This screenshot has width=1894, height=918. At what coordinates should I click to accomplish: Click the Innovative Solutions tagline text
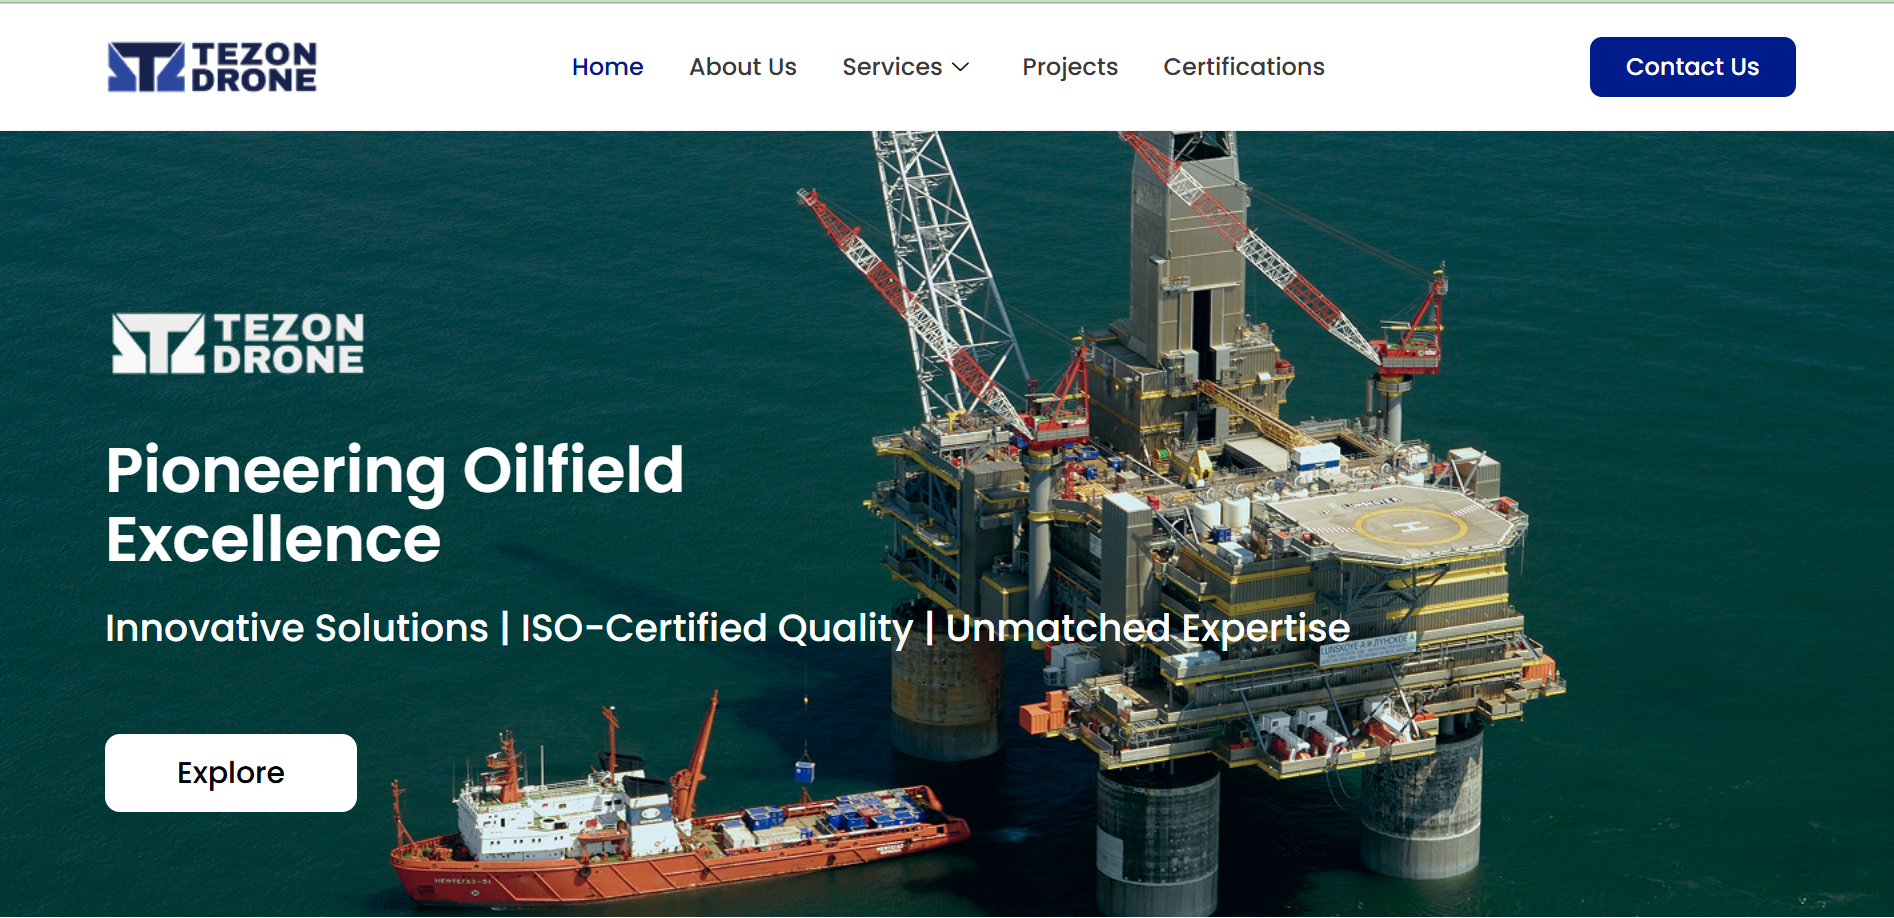pyautogui.click(x=297, y=628)
